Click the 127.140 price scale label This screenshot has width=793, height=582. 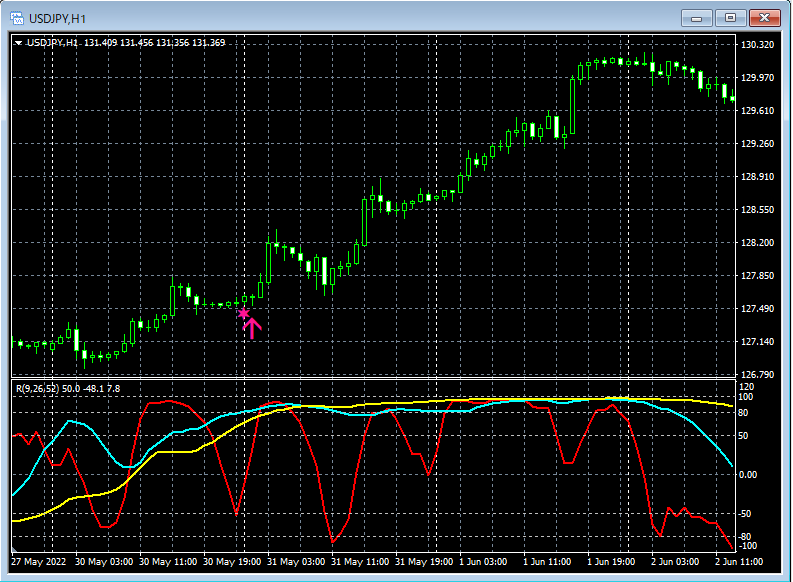pos(759,342)
